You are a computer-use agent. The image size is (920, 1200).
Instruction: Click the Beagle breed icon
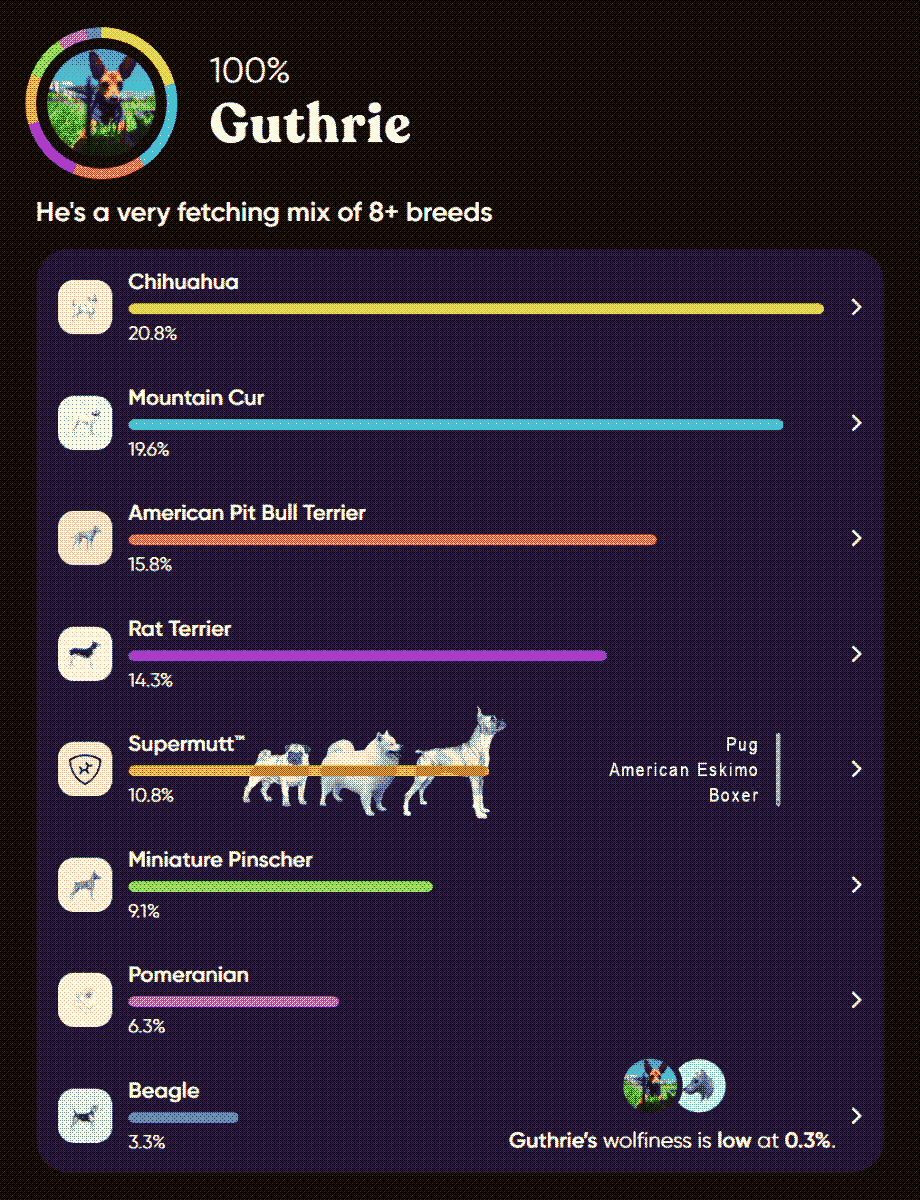point(84,1116)
